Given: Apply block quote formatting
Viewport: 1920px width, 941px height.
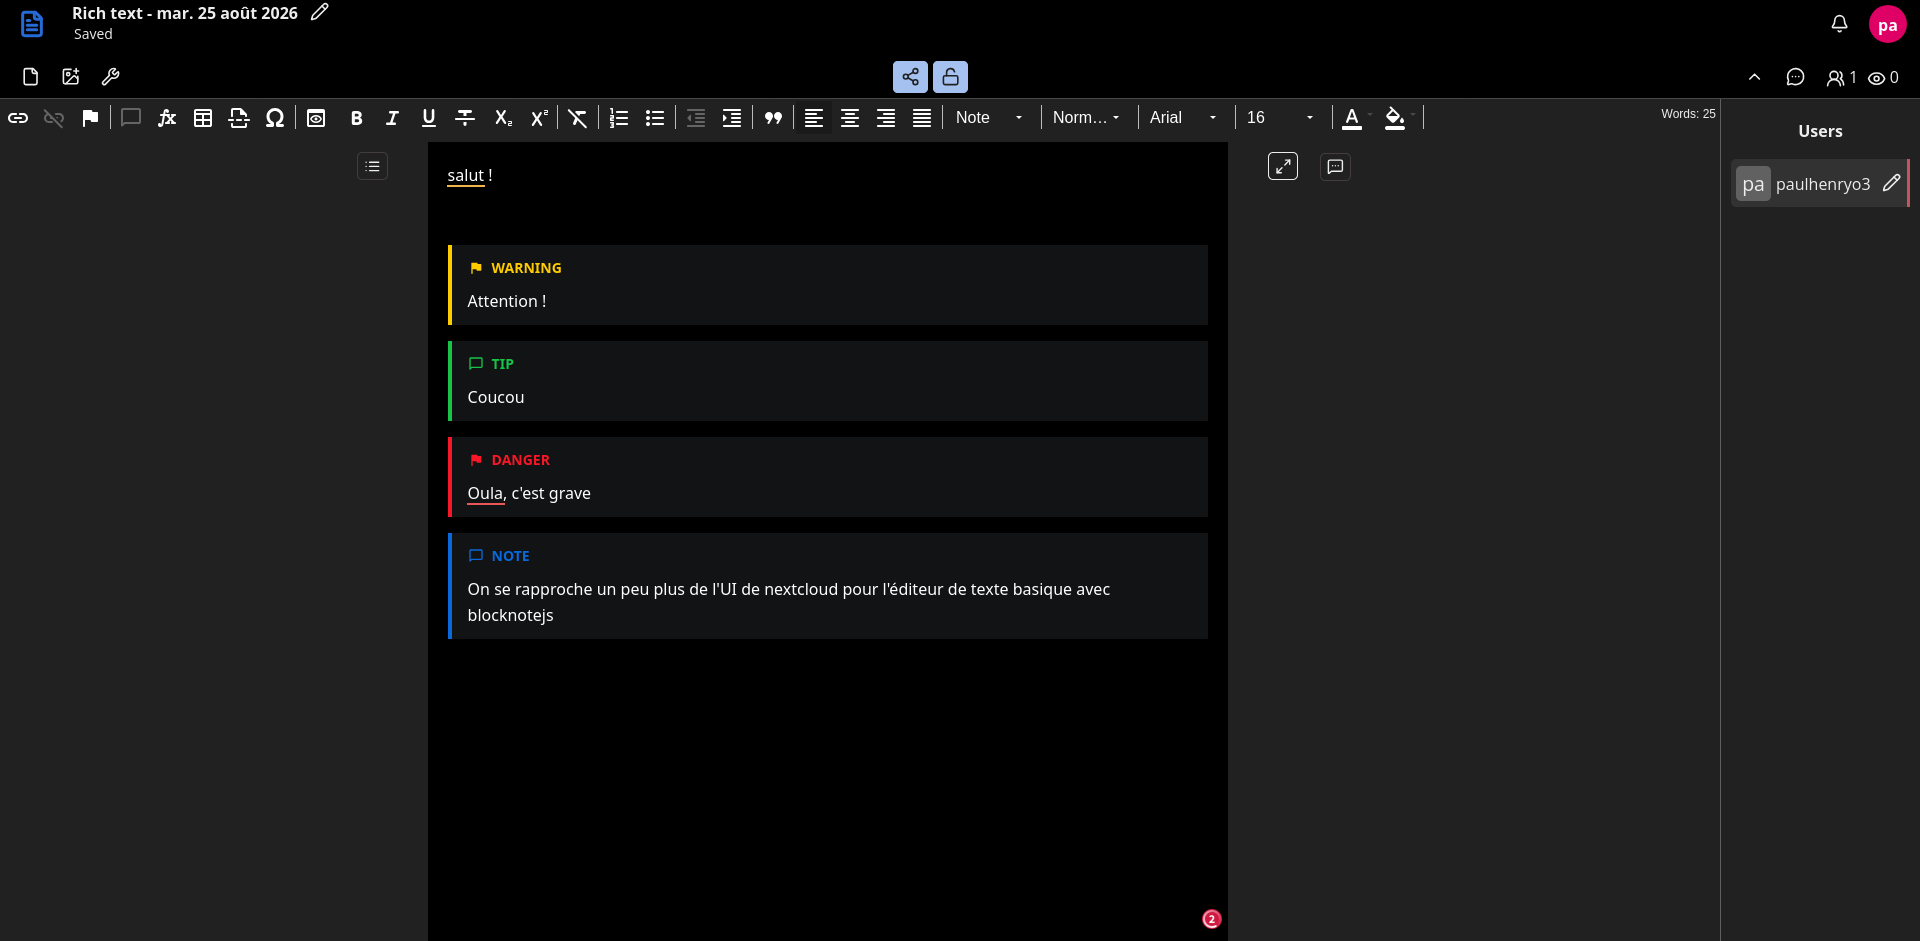Looking at the screenshot, I should pyautogui.click(x=773, y=118).
